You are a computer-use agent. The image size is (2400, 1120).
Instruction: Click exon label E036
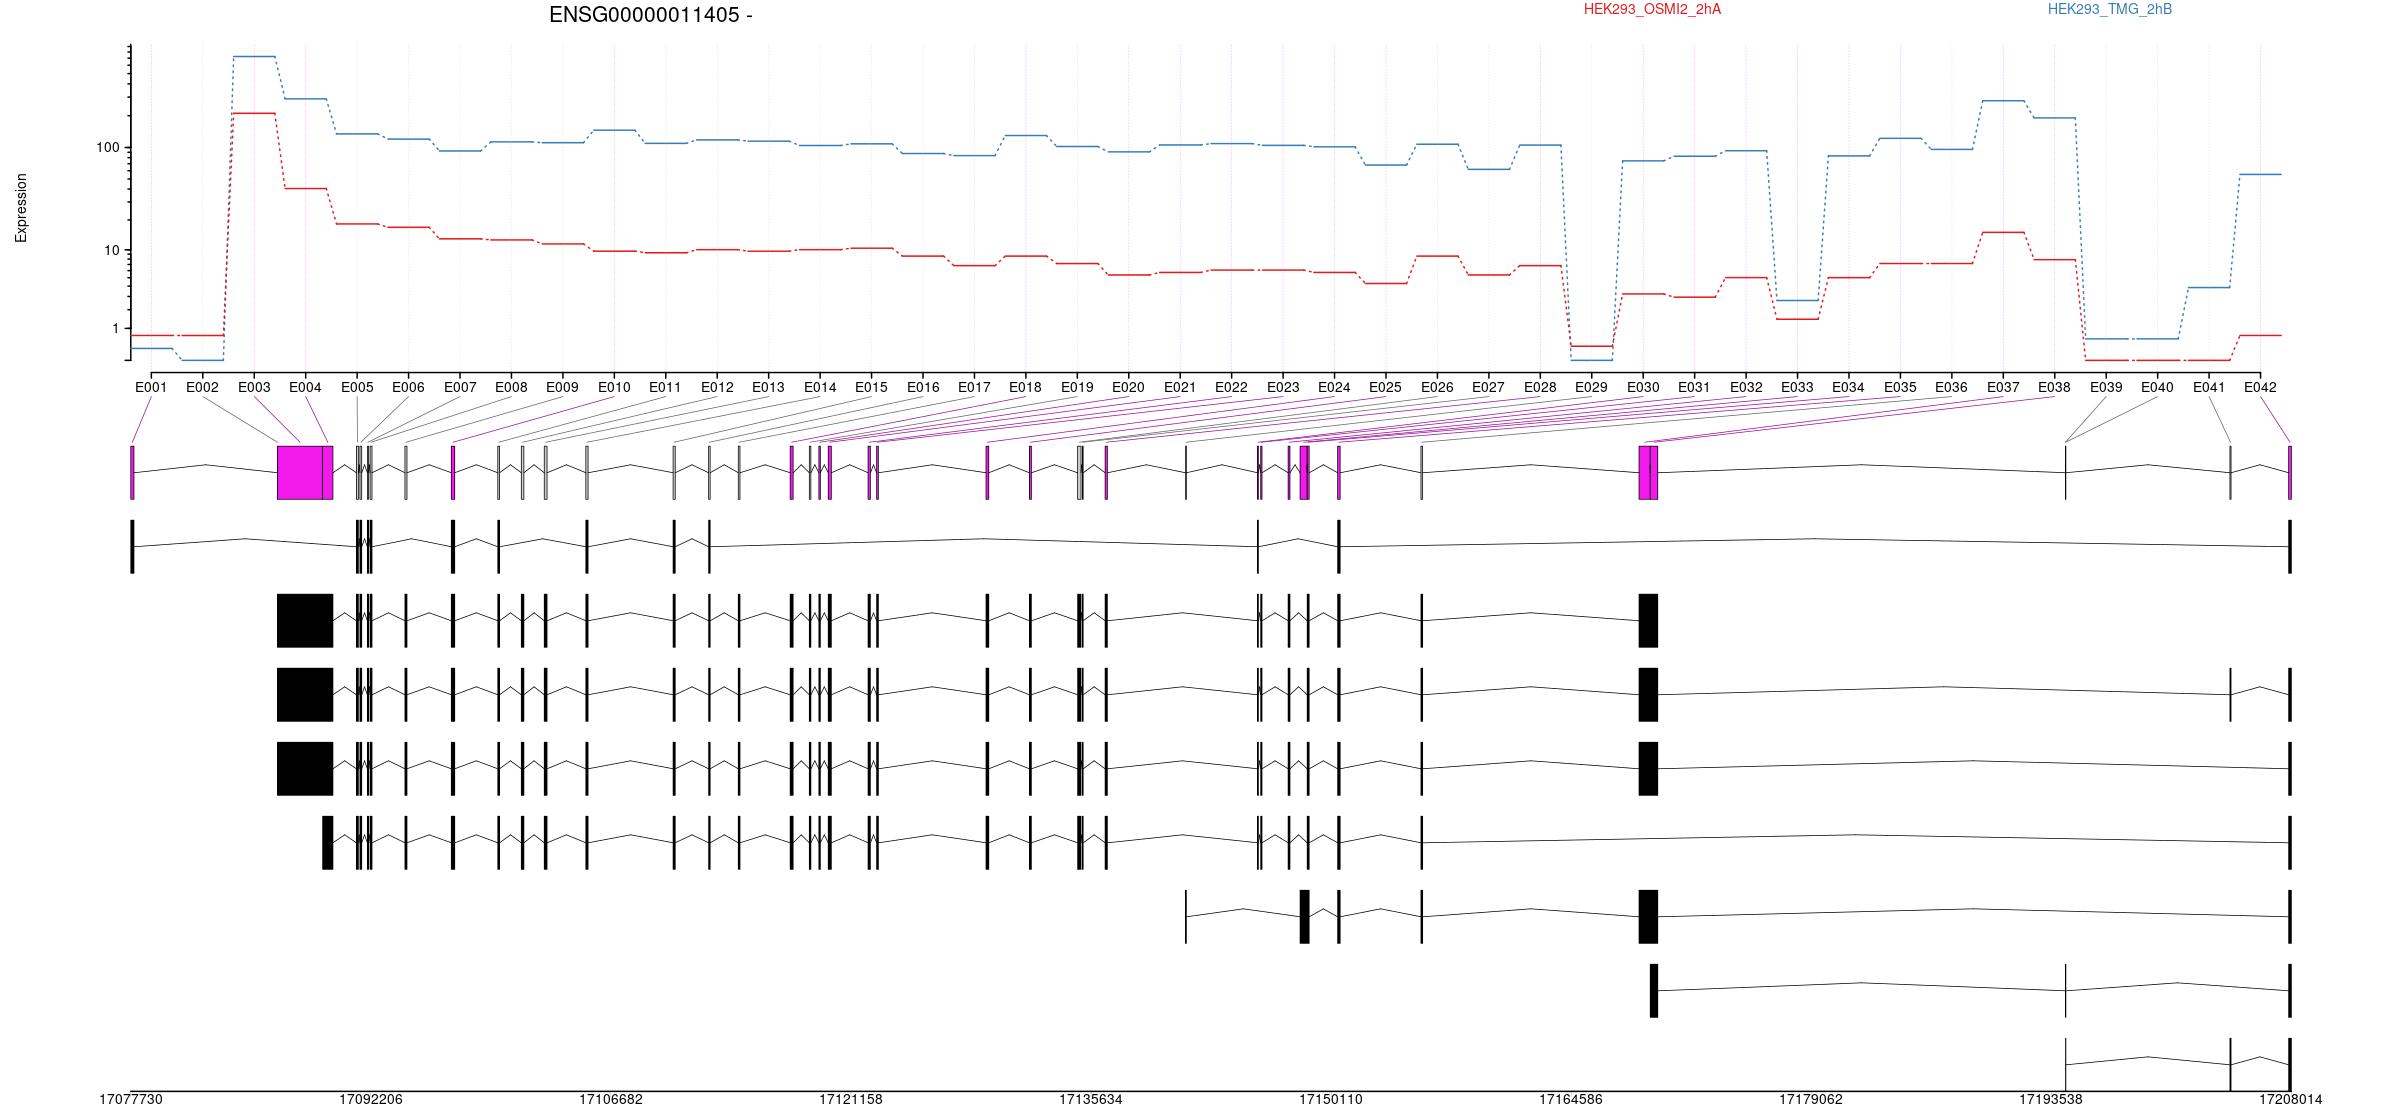(1951, 387)
